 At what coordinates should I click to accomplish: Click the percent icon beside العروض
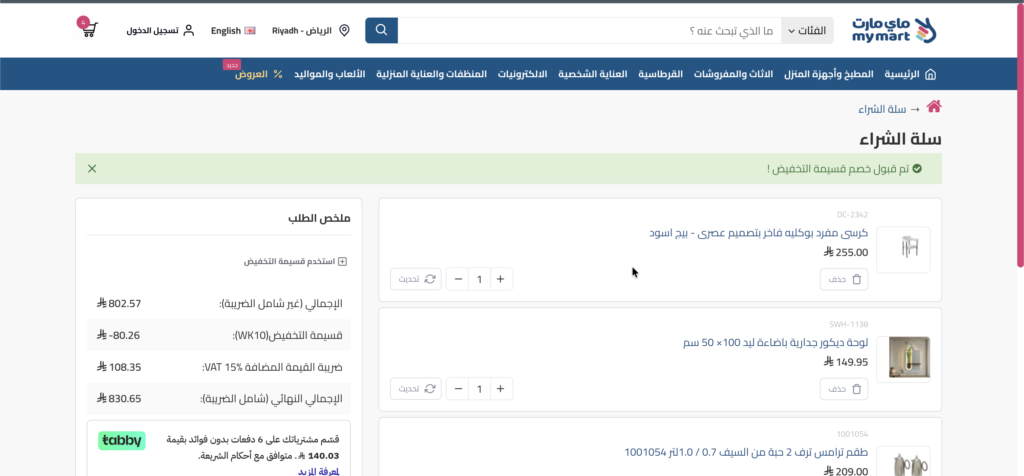278,74
